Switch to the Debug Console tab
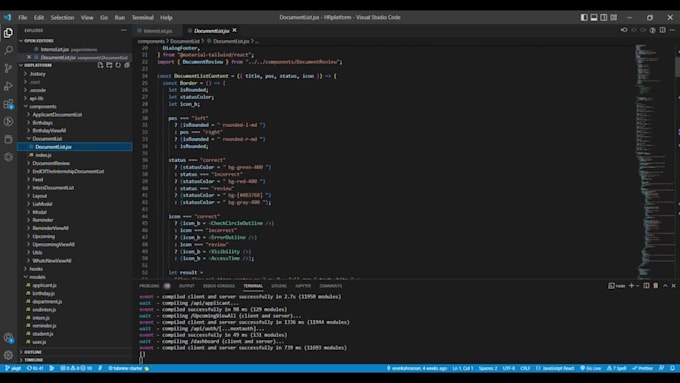The height and width of the screenshot is (383, 680). point(219,286)
